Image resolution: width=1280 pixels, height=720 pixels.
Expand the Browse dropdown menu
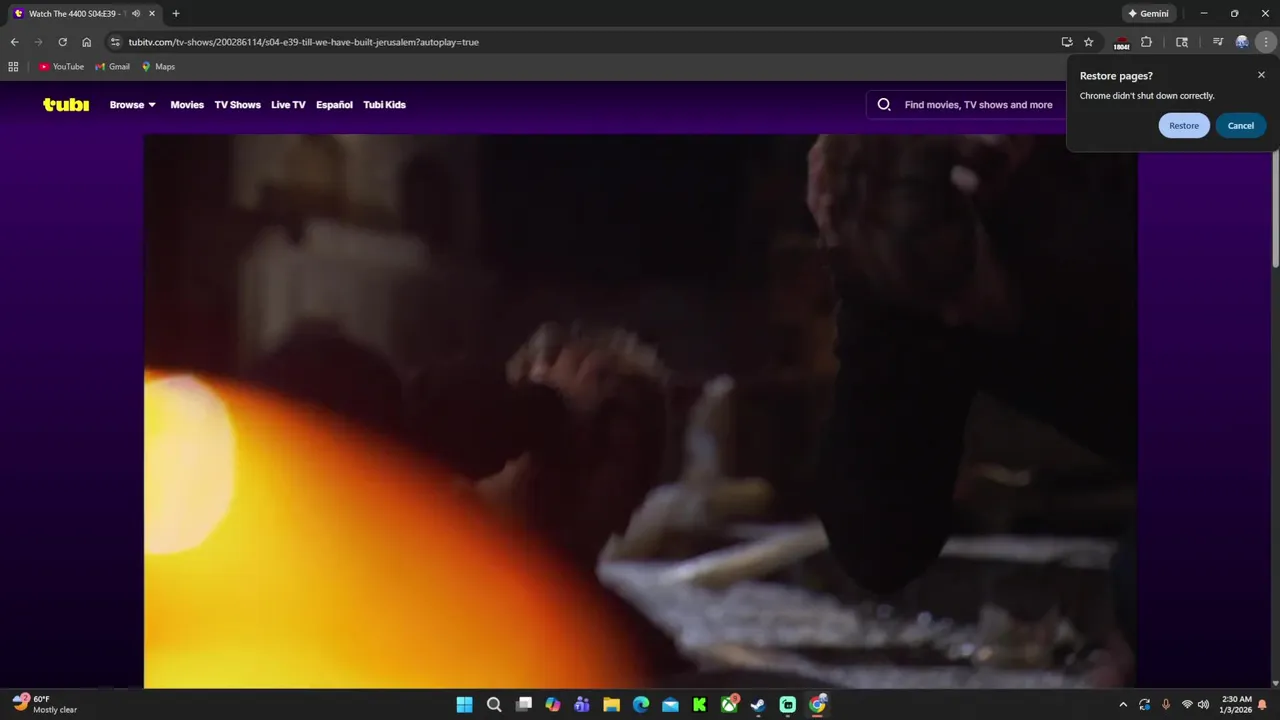[x=133, y=105]
